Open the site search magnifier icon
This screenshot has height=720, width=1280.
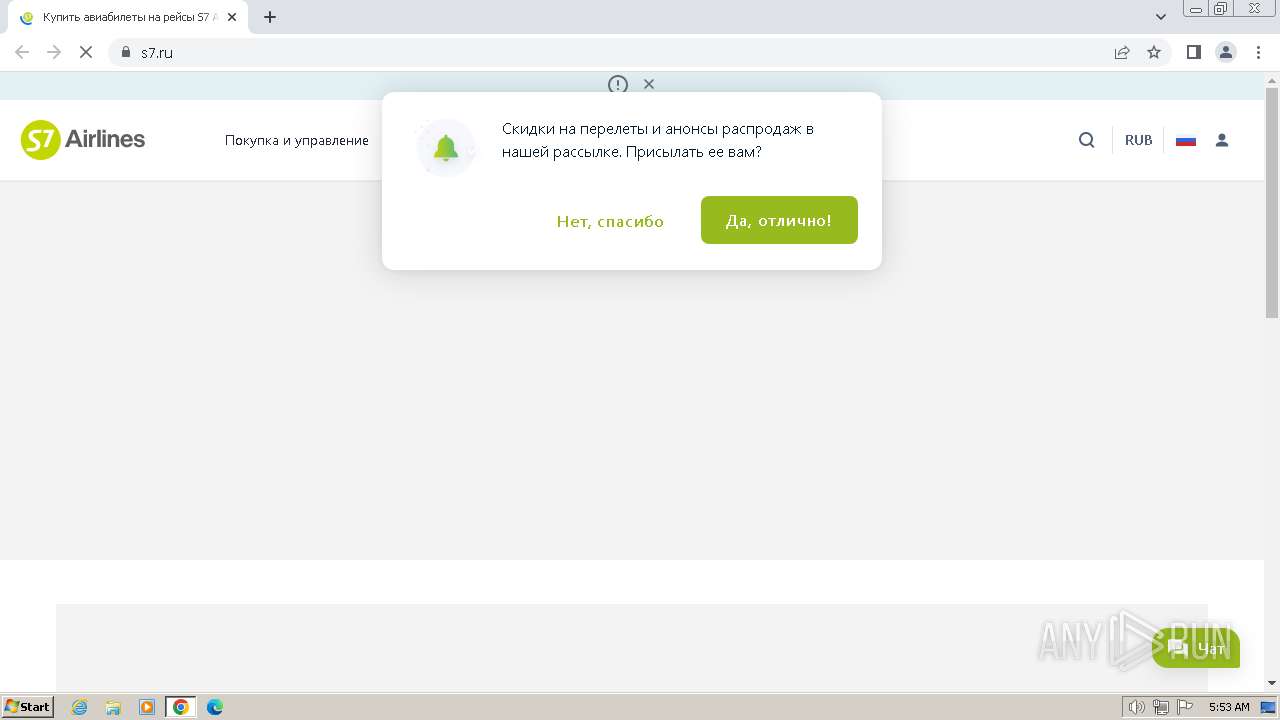pos(1087,140)
